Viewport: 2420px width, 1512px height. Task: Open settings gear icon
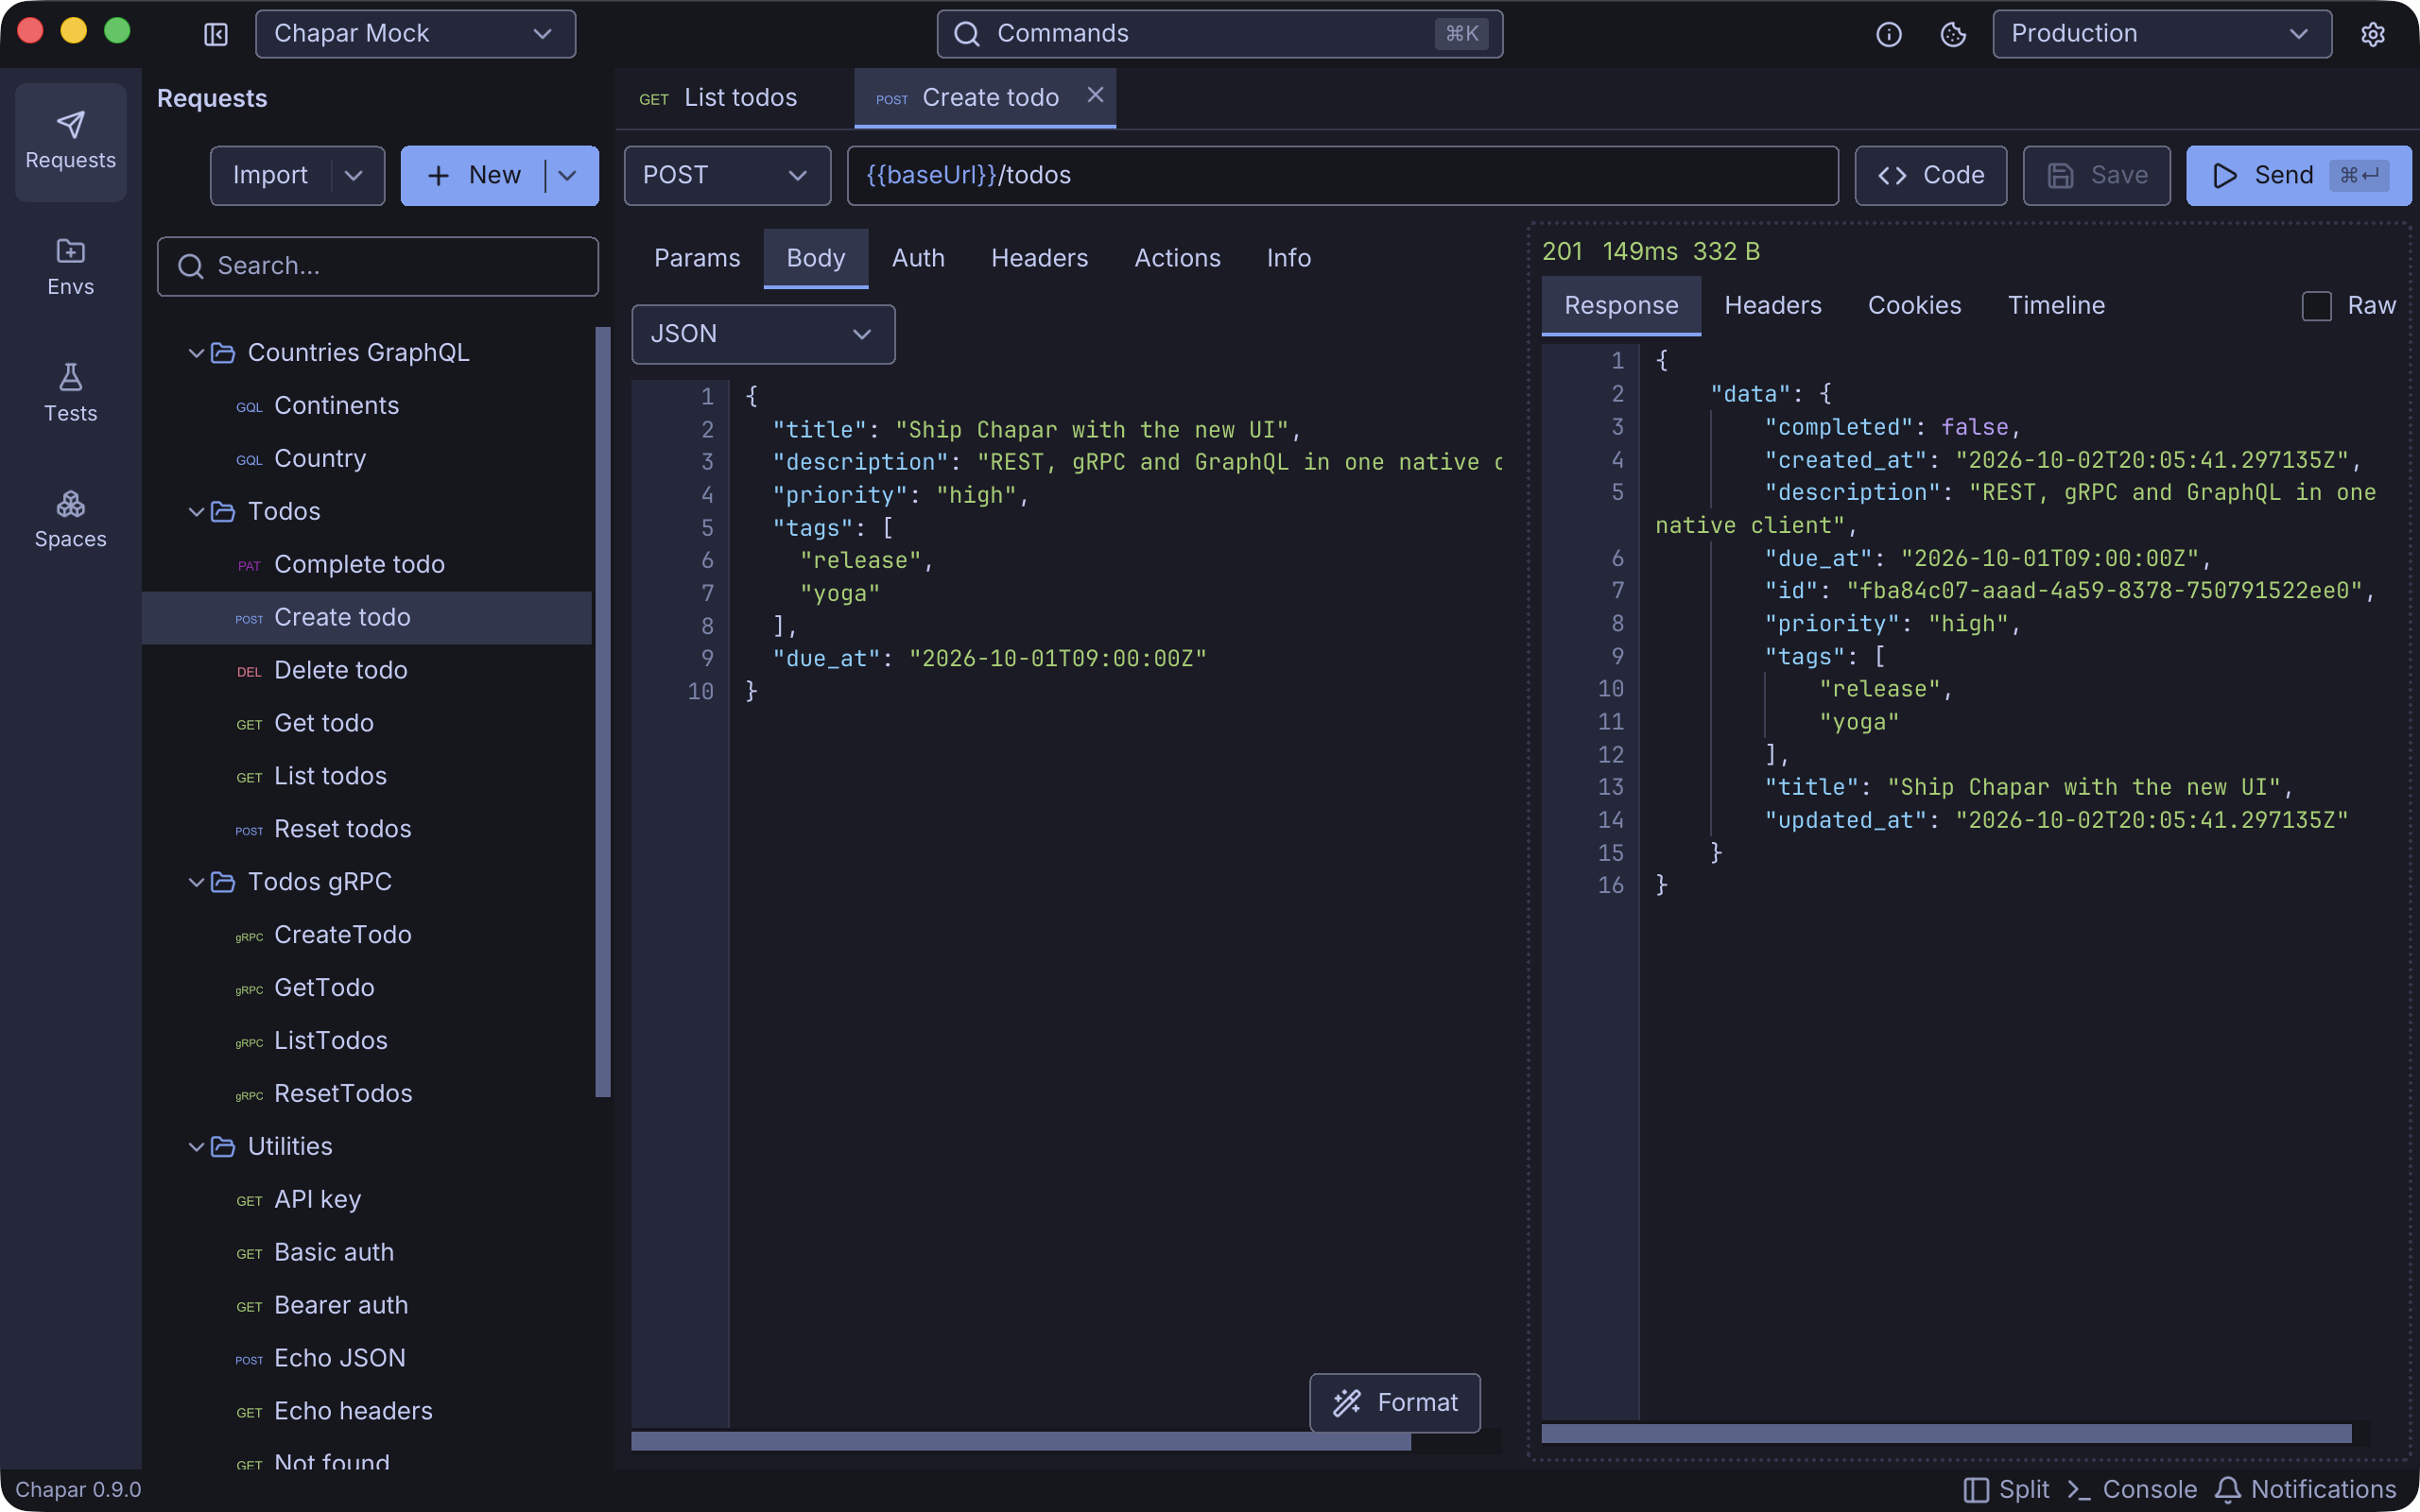tap(2372, 34)
